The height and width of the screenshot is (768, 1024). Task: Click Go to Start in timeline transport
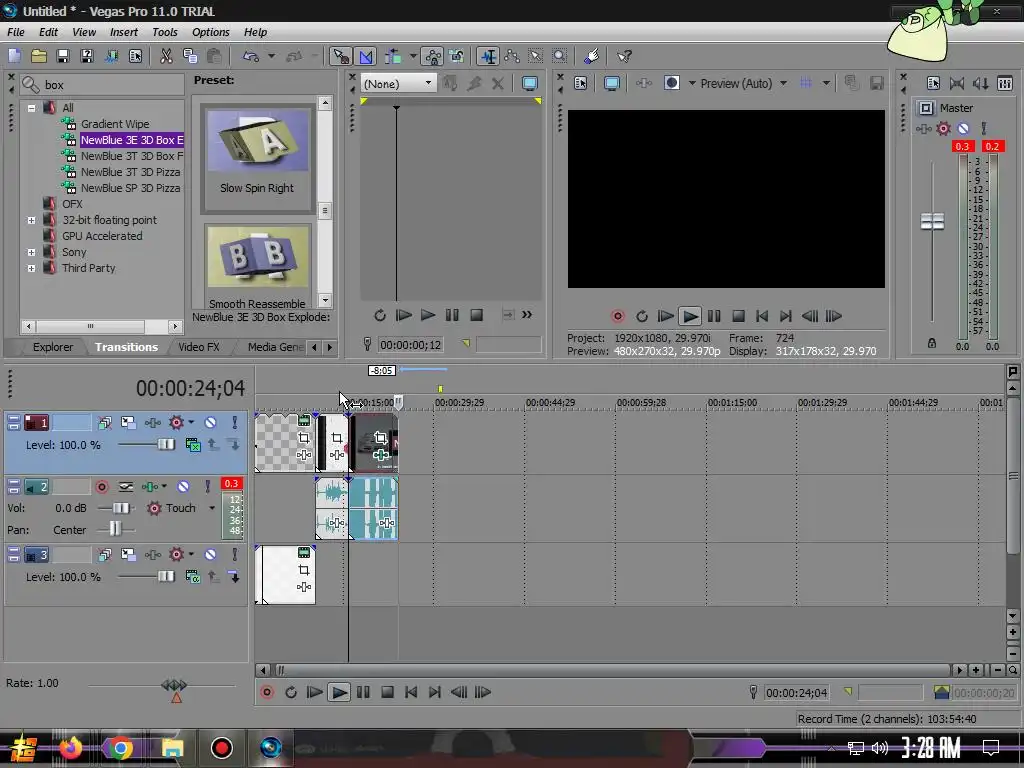tap(411, 692)
